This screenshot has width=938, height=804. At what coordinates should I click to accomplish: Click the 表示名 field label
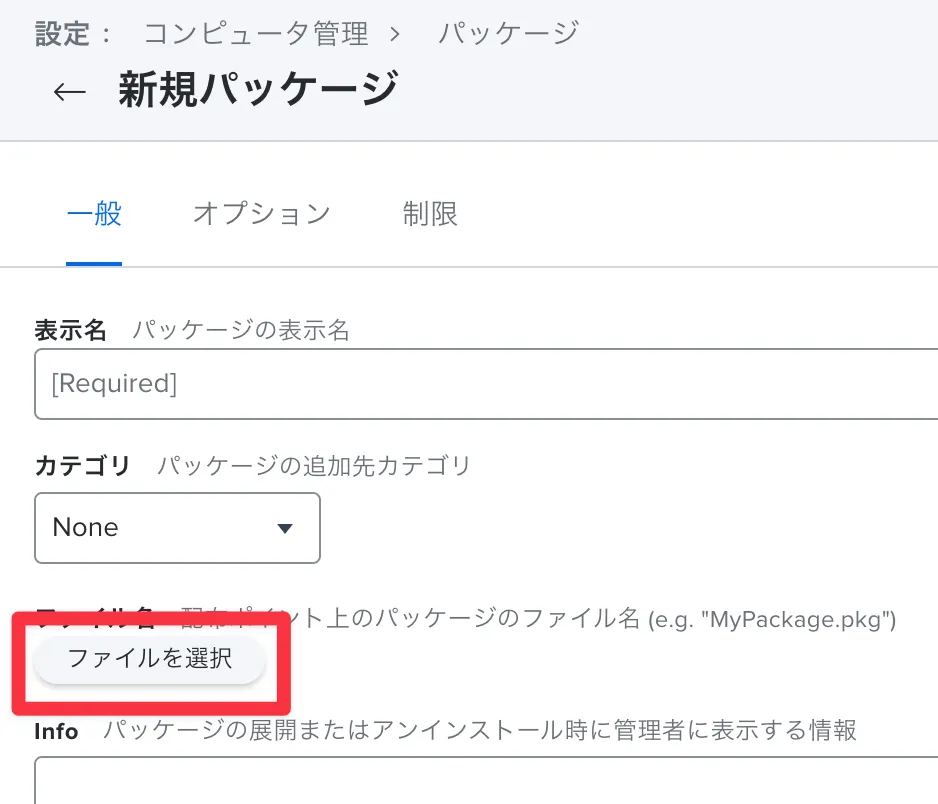70,331
